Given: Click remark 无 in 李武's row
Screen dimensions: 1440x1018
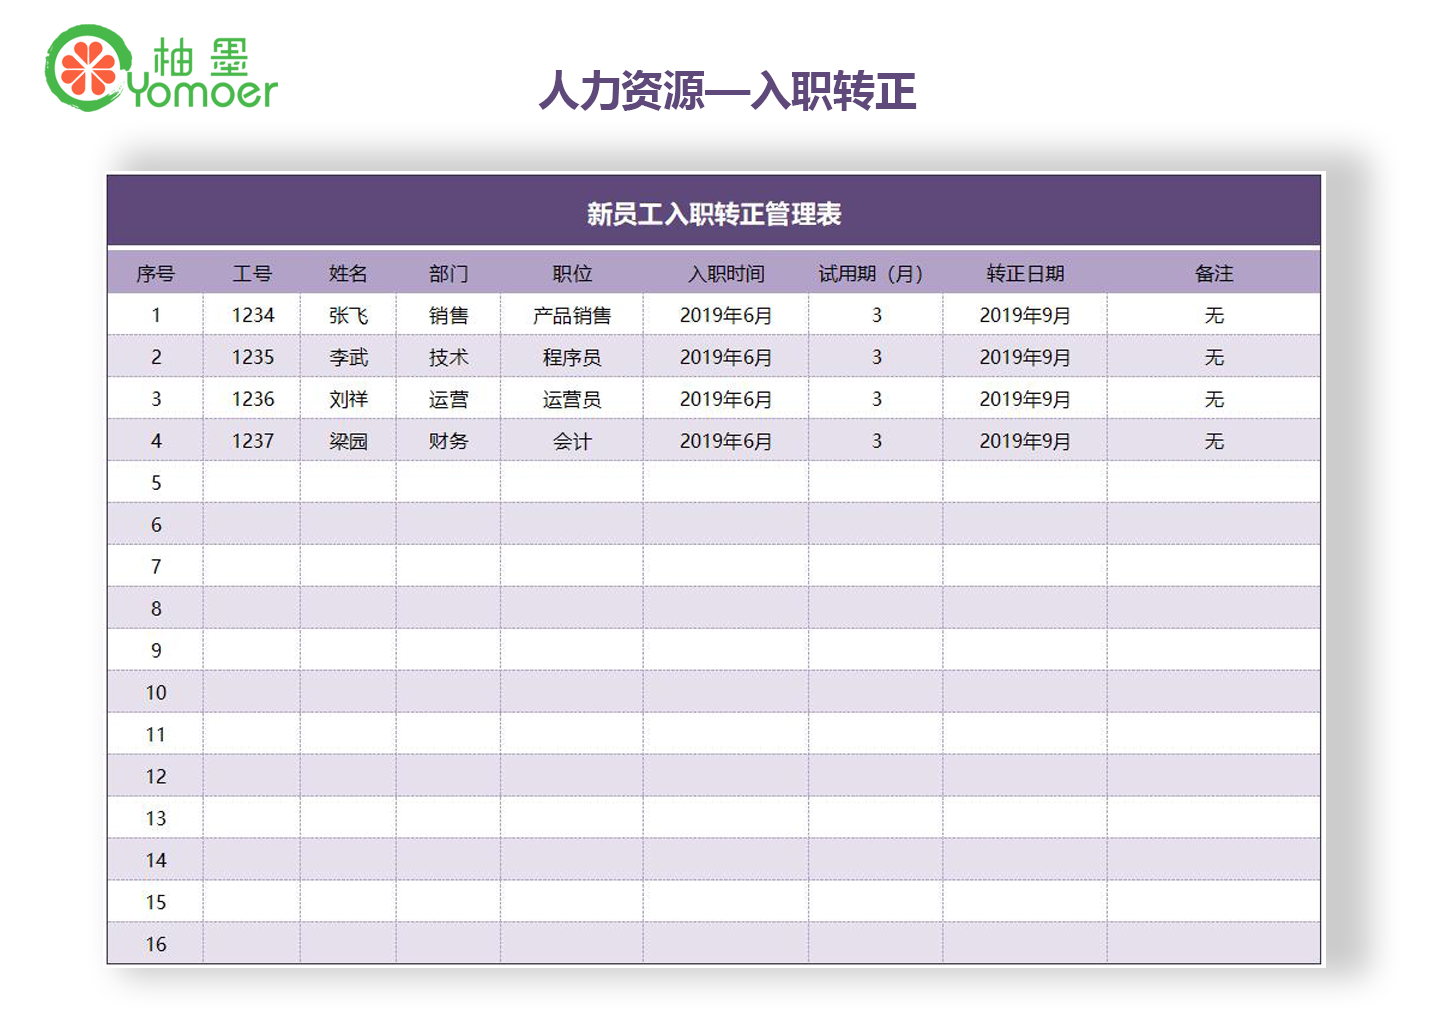Looking at the screenshot, I should point(1214,357).
